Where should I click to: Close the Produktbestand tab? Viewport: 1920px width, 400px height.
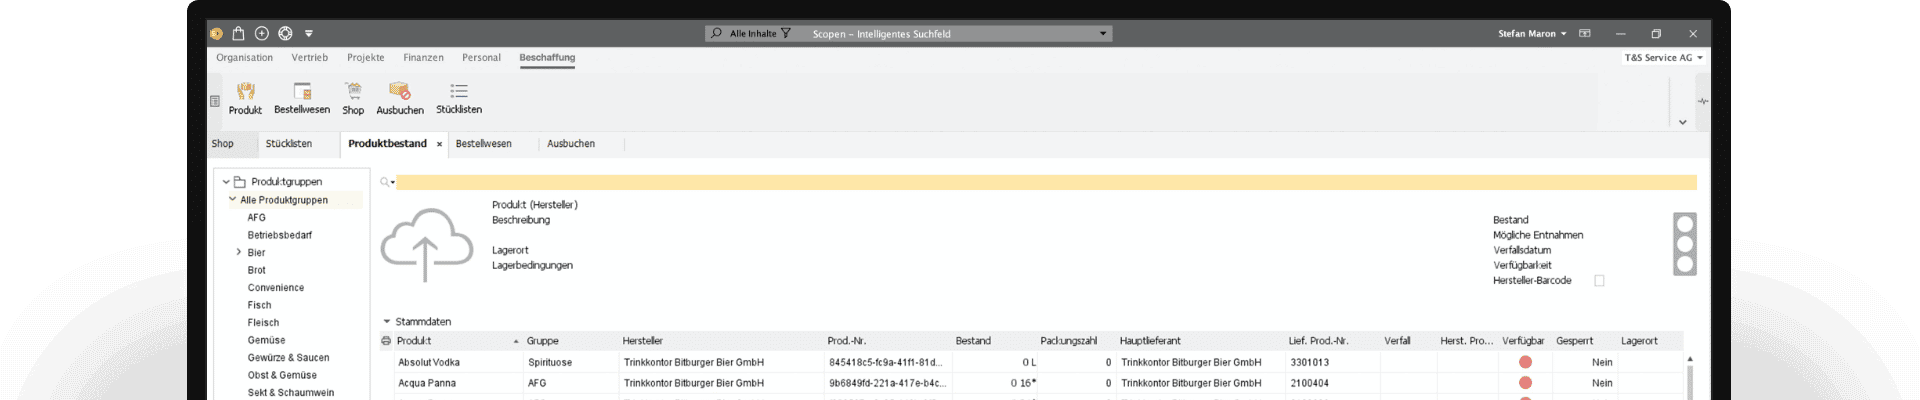(x=439, y=144)
